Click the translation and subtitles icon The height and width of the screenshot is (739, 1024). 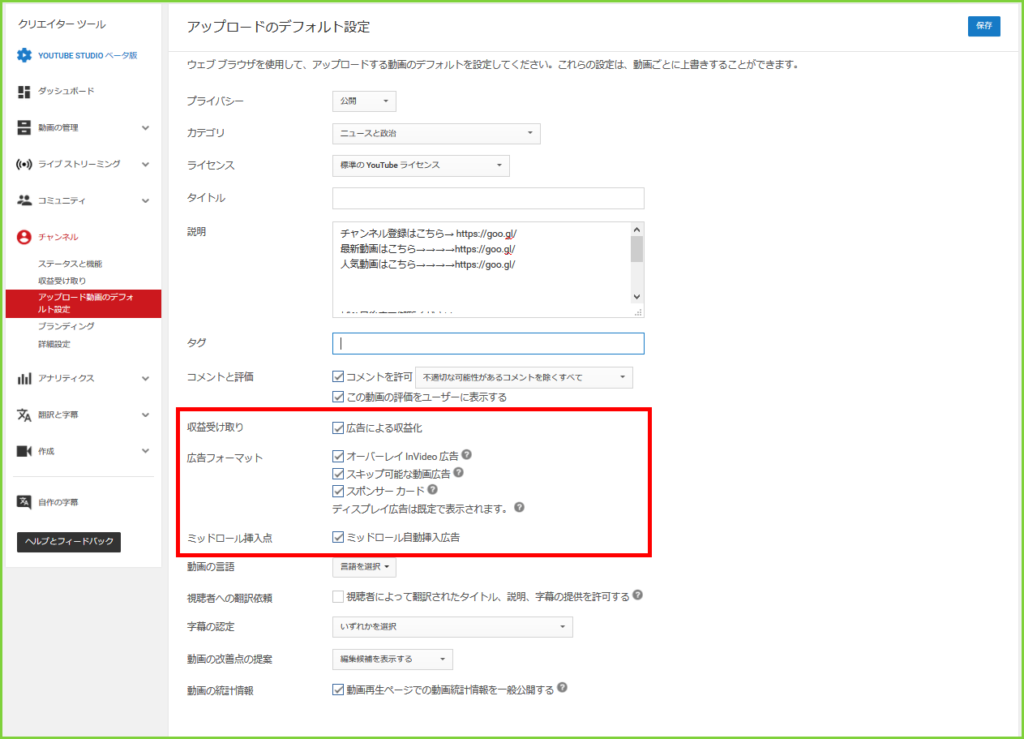pos(24,415)
